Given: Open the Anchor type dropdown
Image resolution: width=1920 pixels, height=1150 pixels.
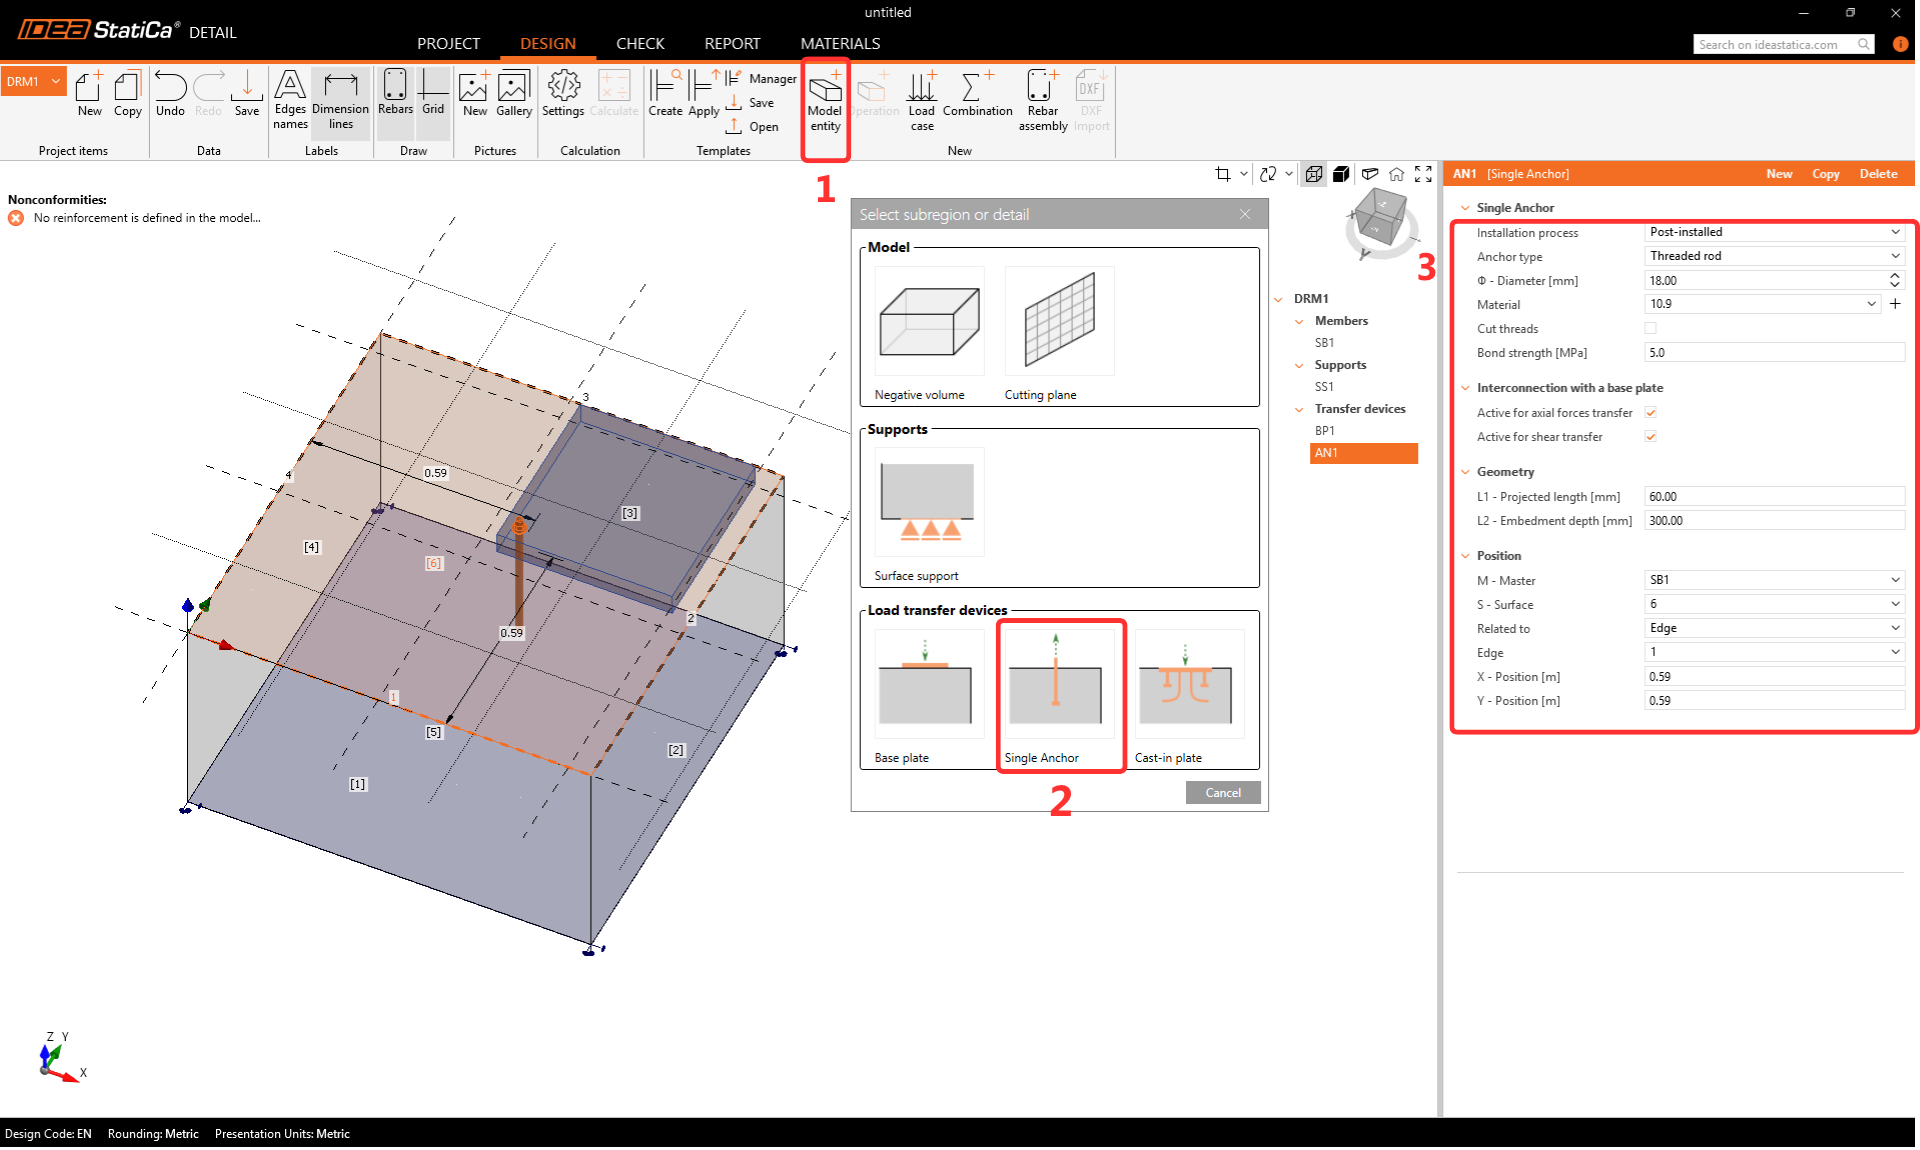Looking at the screenshot, I should (x=1773, y=256).
